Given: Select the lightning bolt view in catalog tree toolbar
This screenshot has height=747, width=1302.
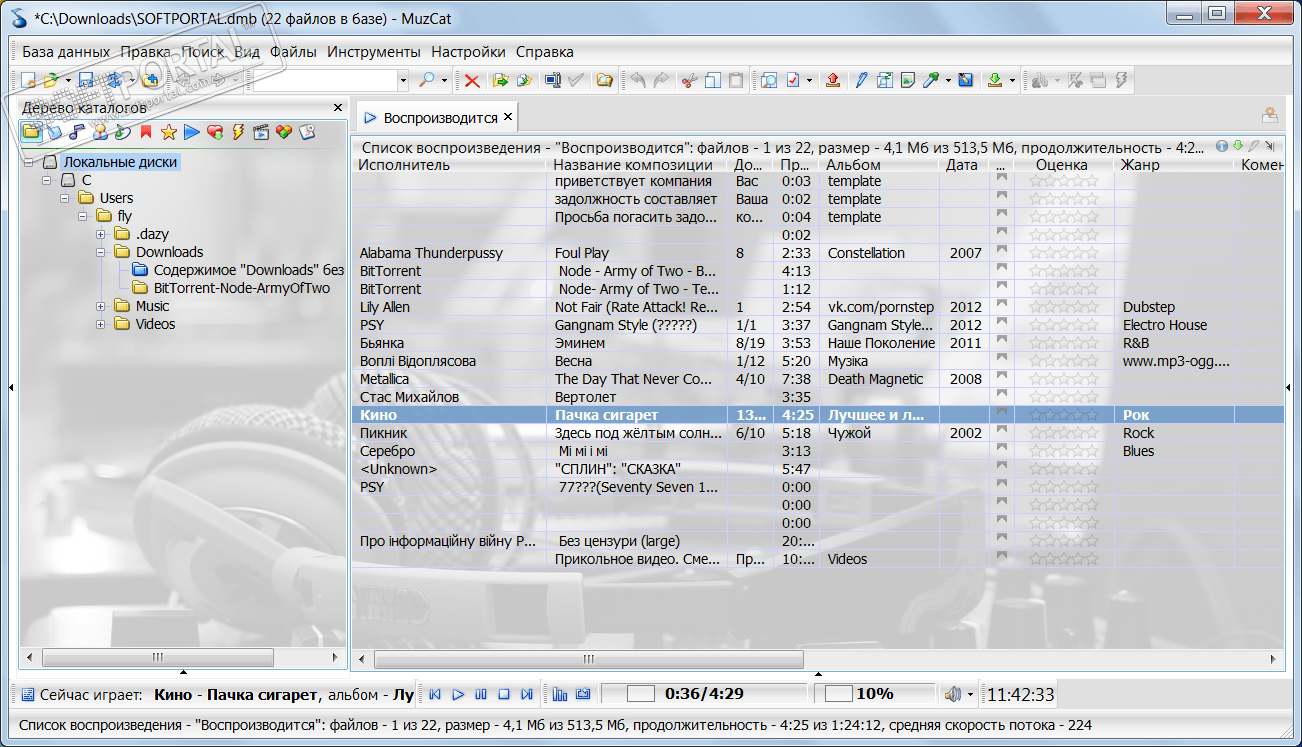Looking at the screenshot, I should click(x=238, y=131).
